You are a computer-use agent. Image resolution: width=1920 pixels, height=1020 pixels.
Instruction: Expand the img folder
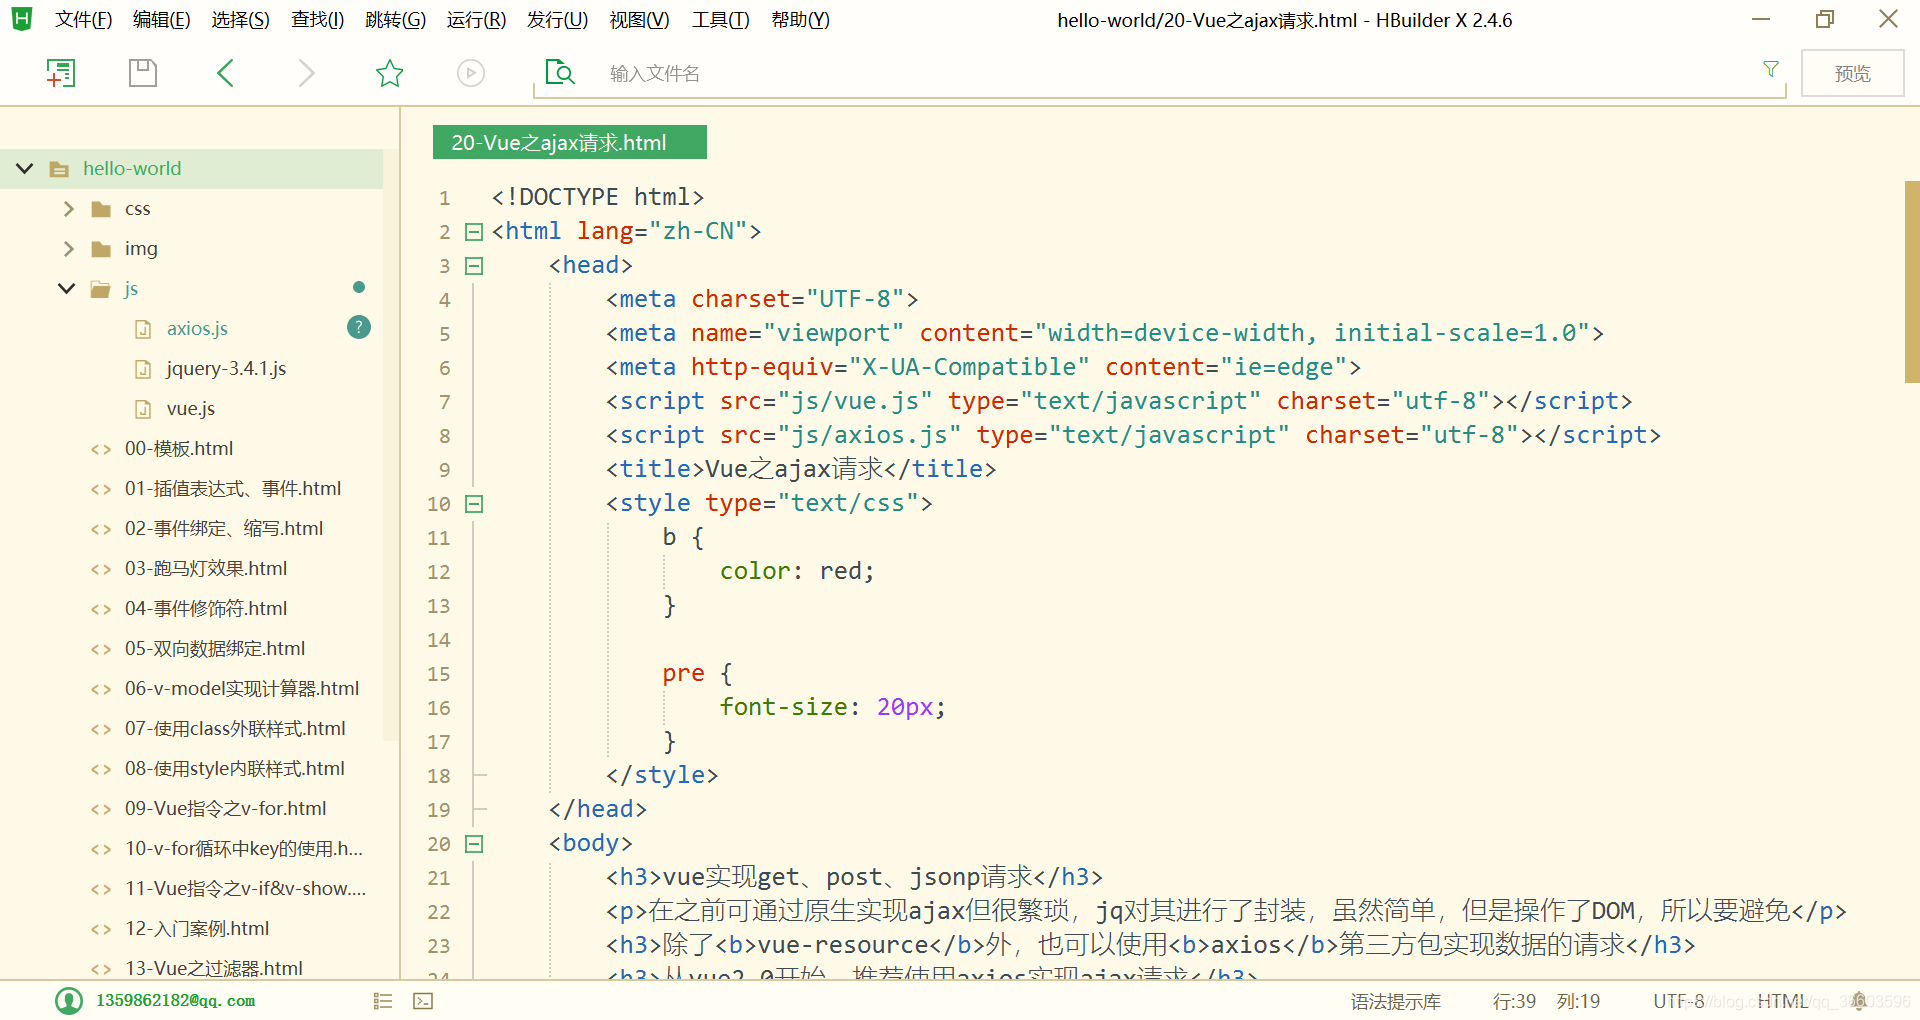point(68,249)
